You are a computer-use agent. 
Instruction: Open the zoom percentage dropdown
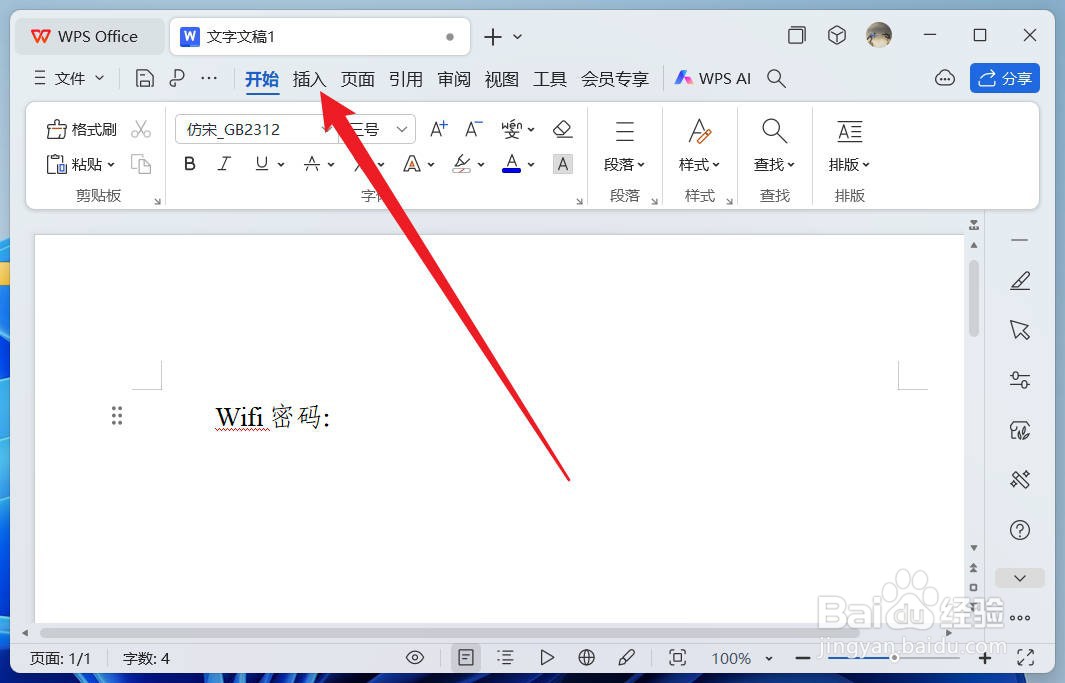[741, 658]
